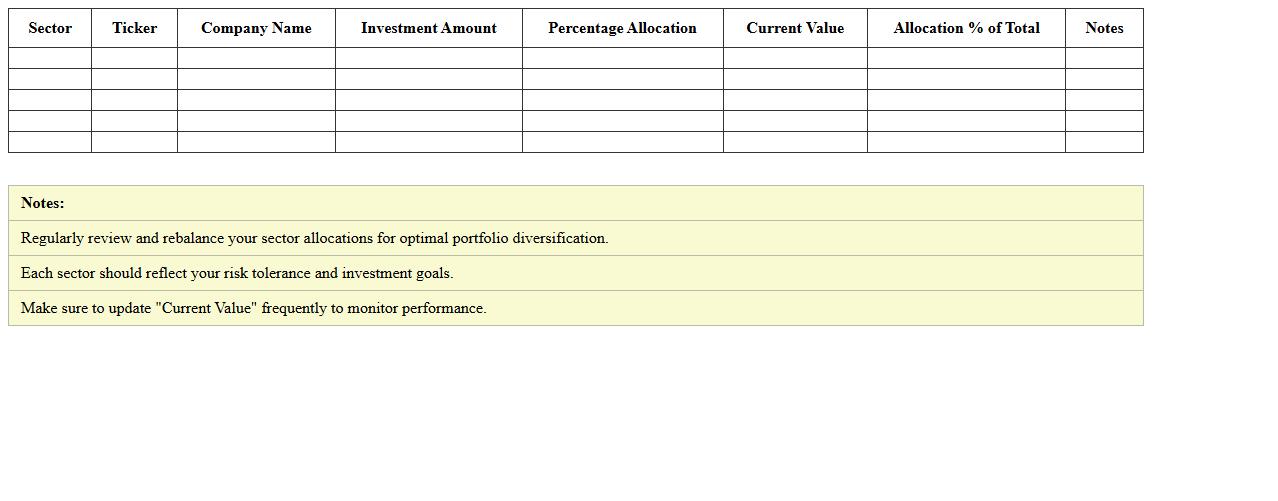The height and width of the screenshot is (501, 1278).
Task: Click first empty cell under Current Value
Action: (795, 58)
